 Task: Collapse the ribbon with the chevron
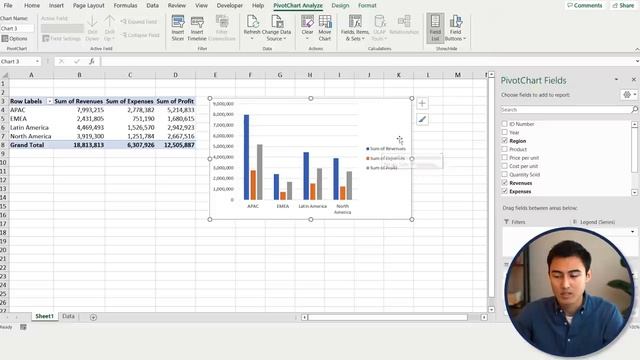(x=637, y=49)
